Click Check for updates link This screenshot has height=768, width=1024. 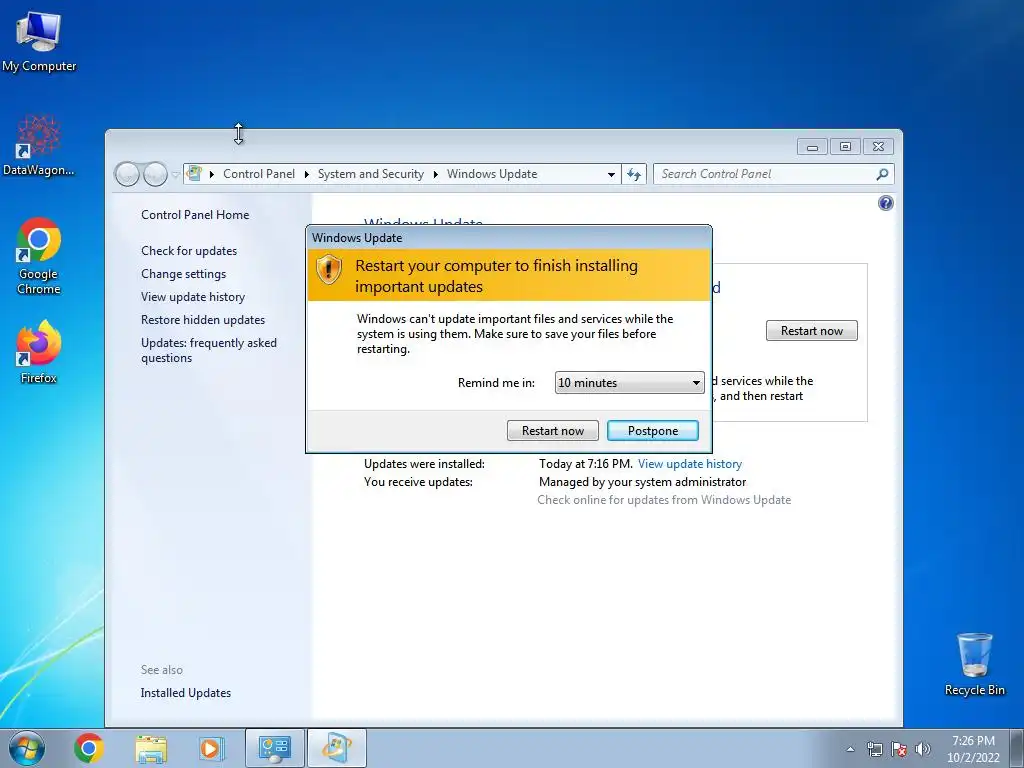(x=189, y=251)
